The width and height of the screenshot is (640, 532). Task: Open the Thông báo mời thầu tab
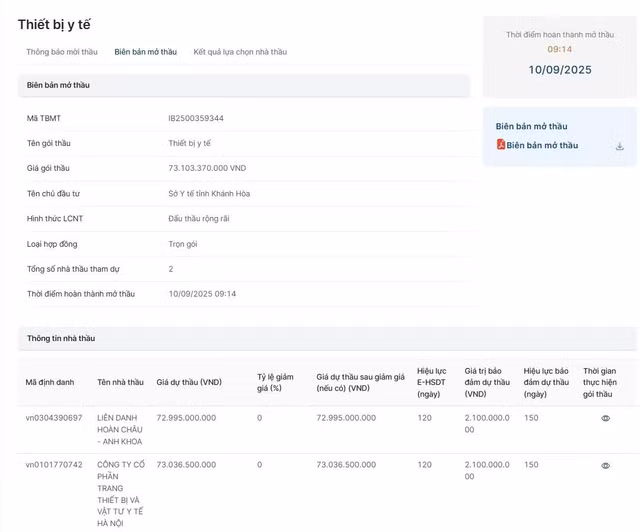click(x=62, y=51)
